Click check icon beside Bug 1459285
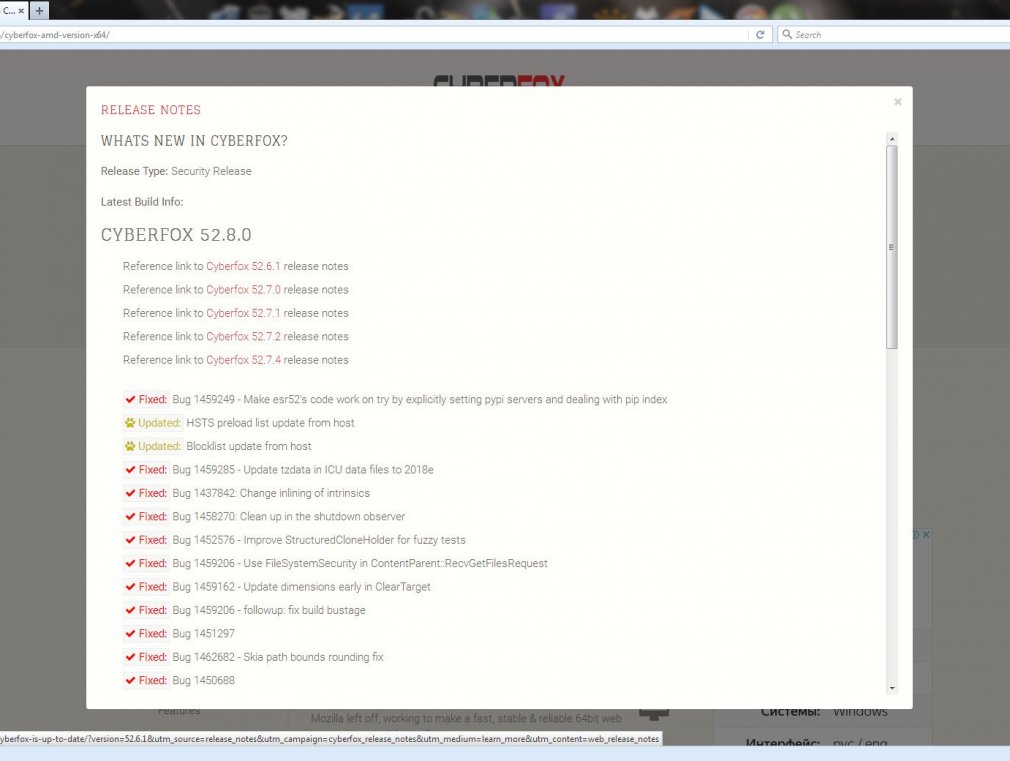1010x761 pixels. click(130, 470)
